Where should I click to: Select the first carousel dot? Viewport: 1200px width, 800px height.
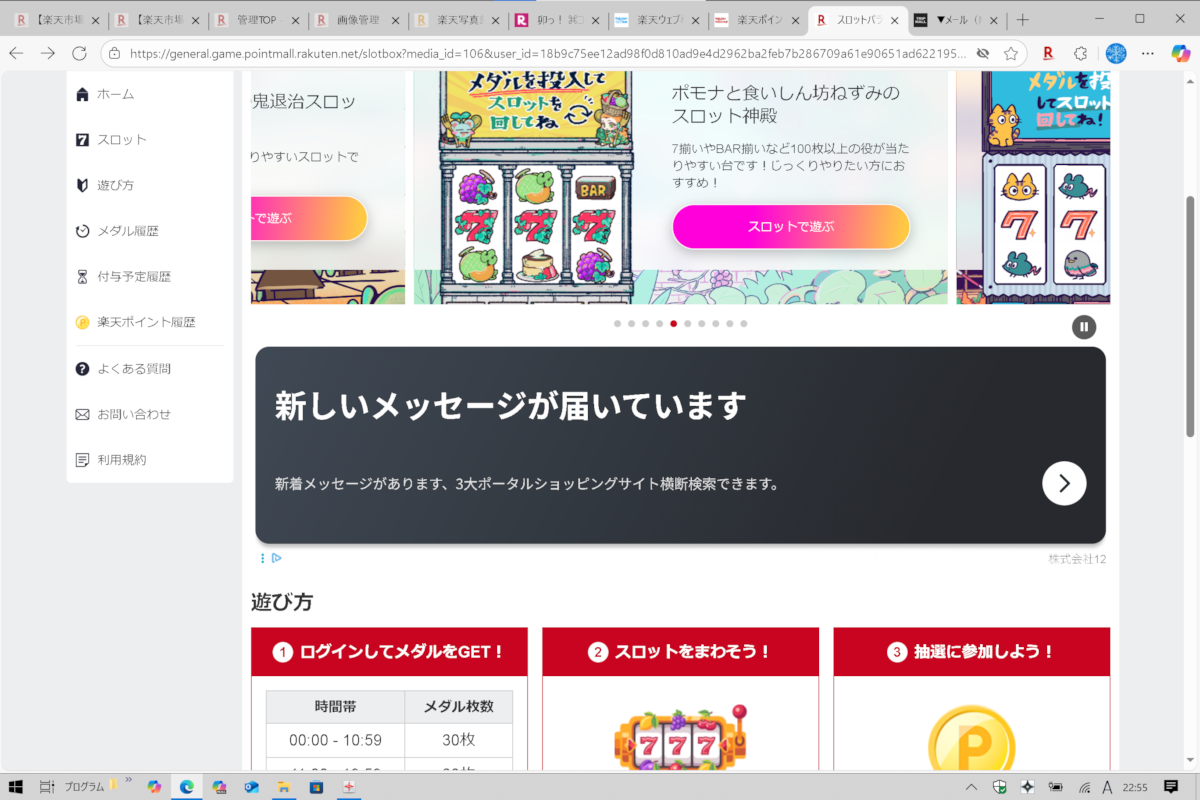[617, 324]
